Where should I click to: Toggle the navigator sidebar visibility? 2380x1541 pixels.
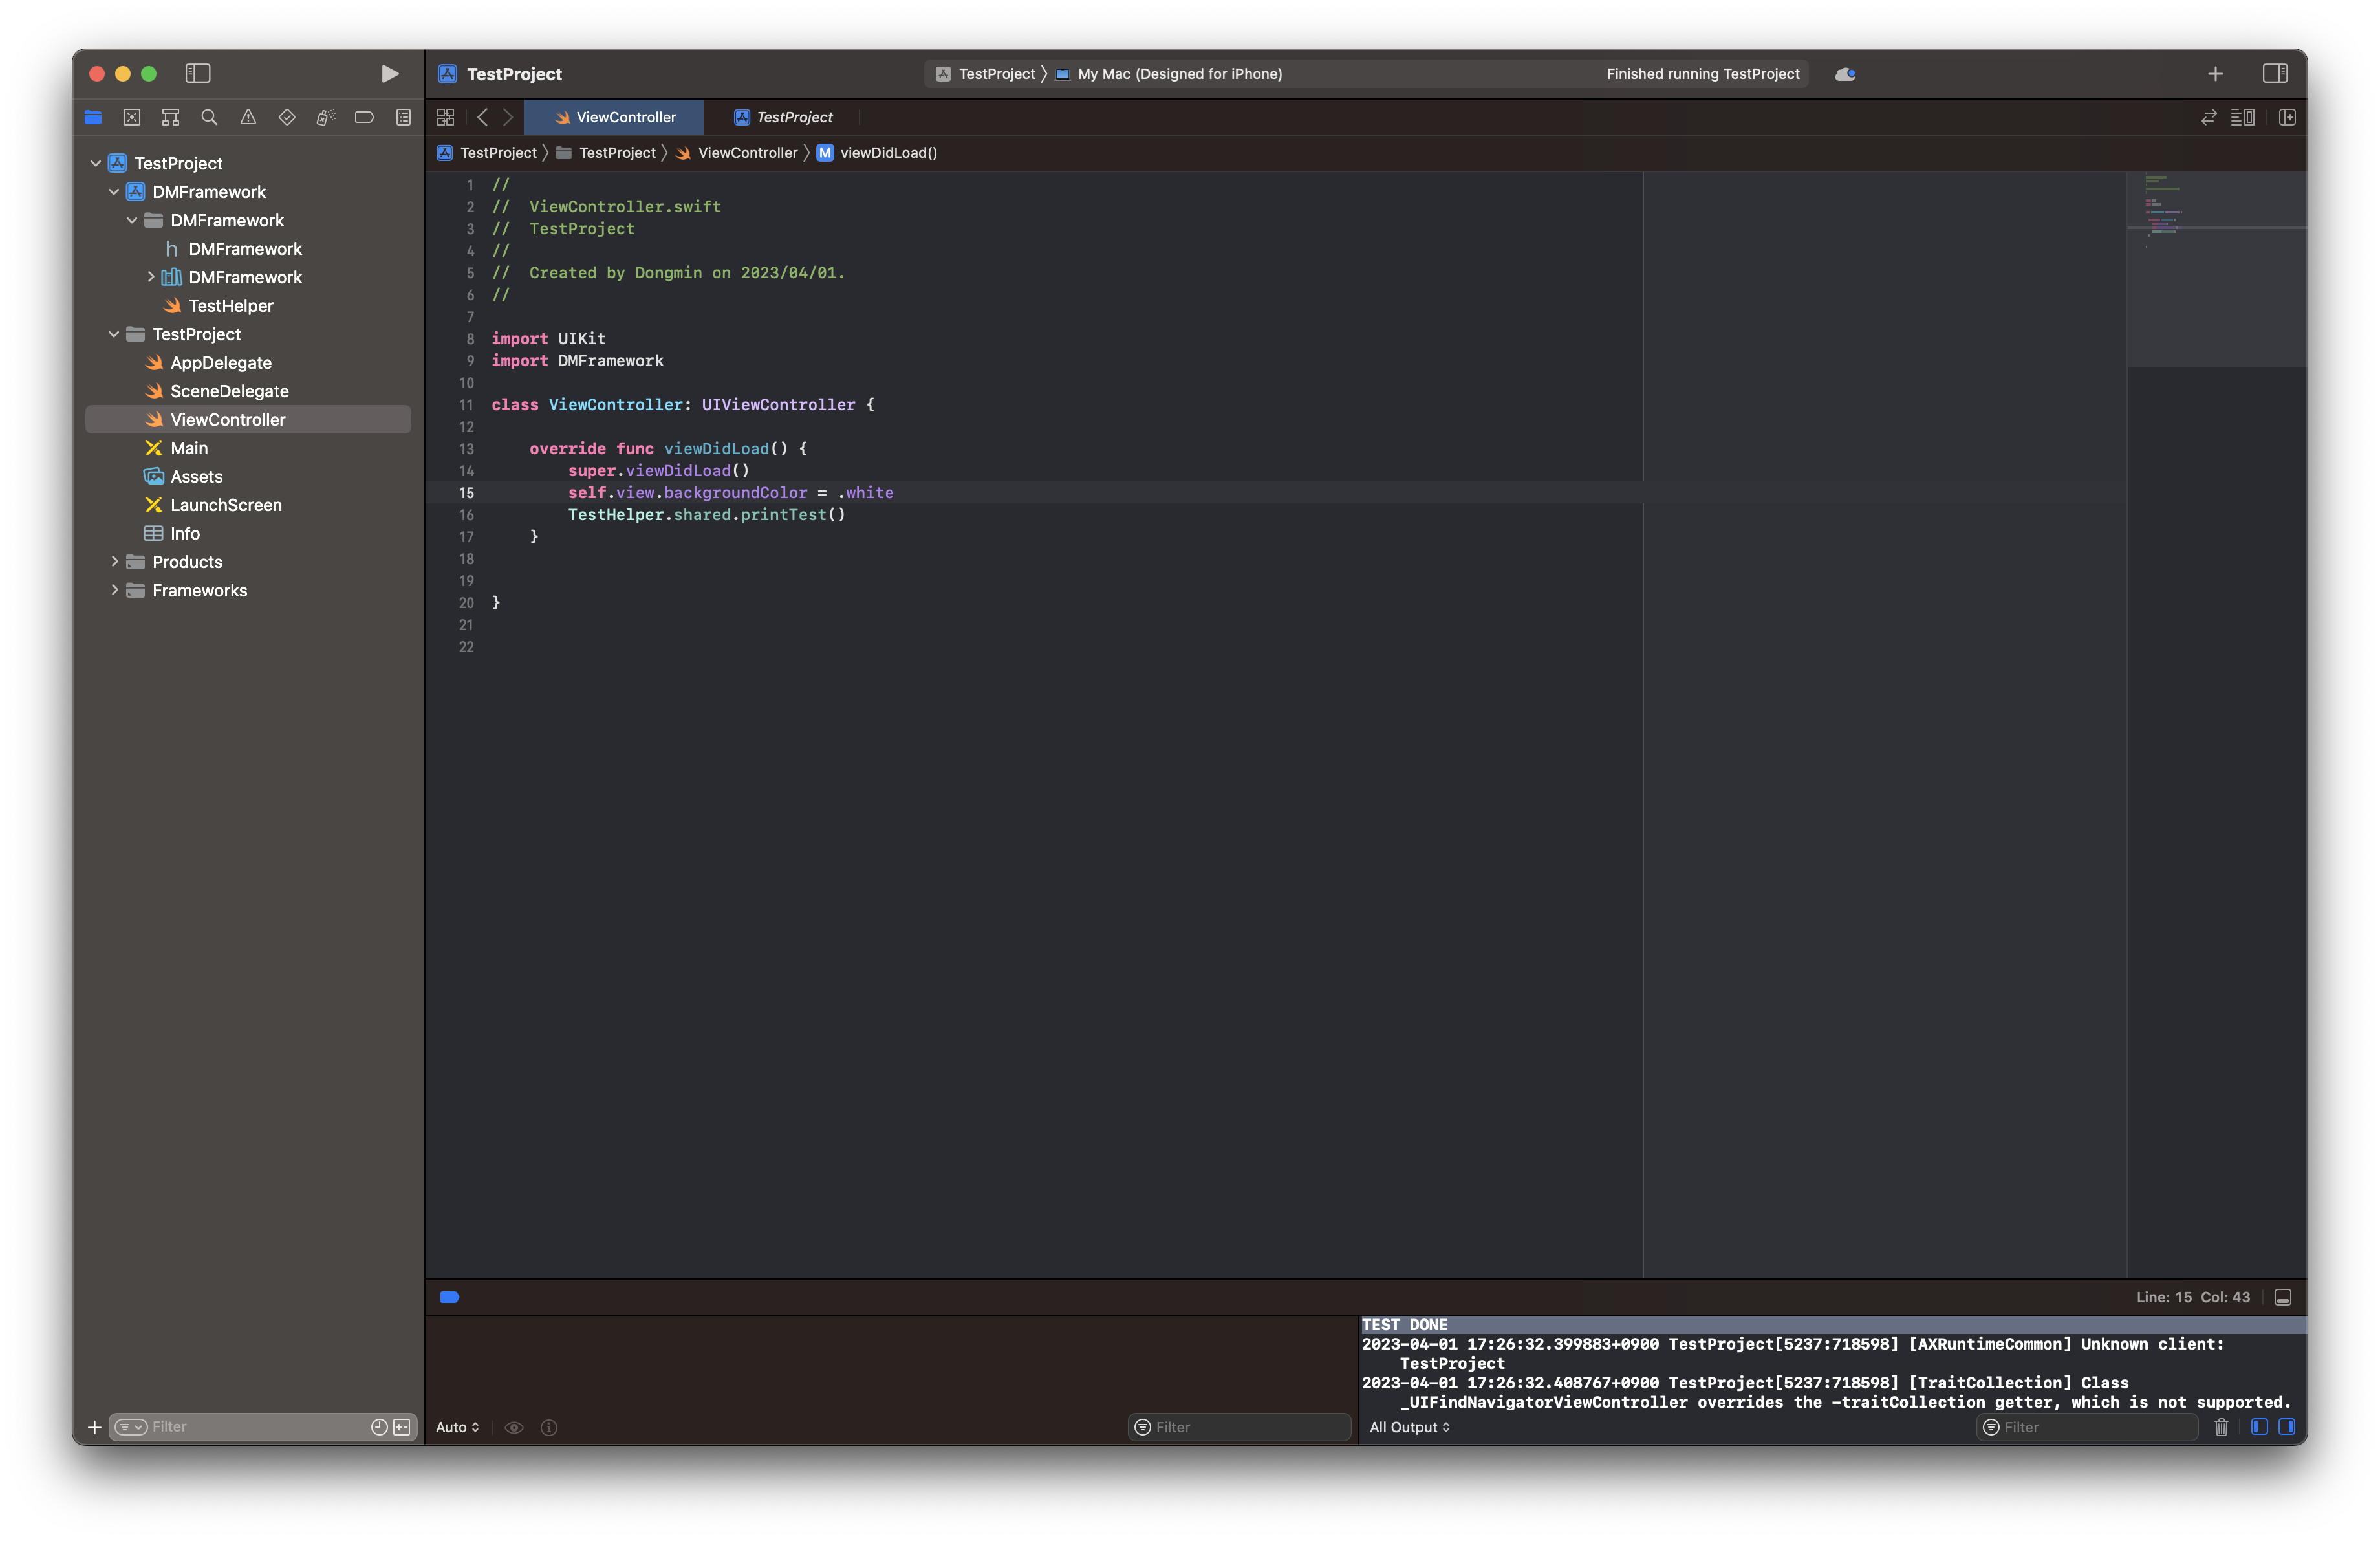[x=198, y=74]
